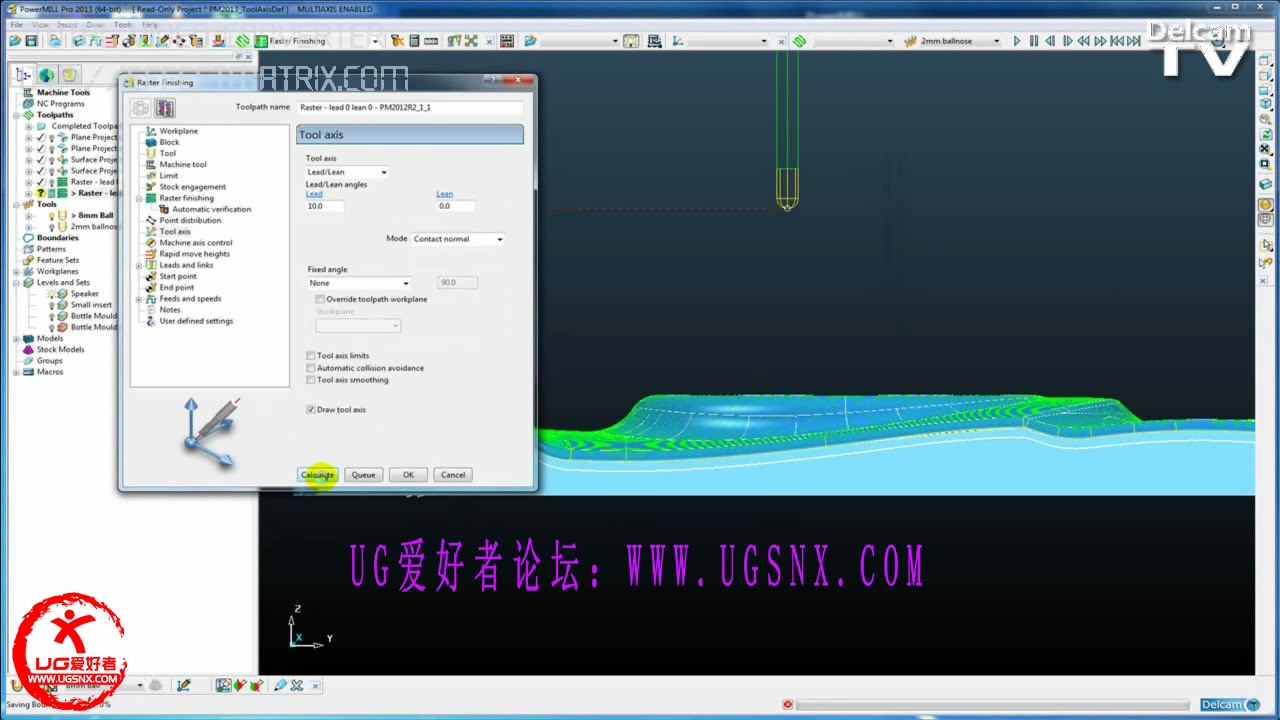1280x720 pixels.
Task: Click the refresh view icon in right toolbar
Action: pos(1265,133)
